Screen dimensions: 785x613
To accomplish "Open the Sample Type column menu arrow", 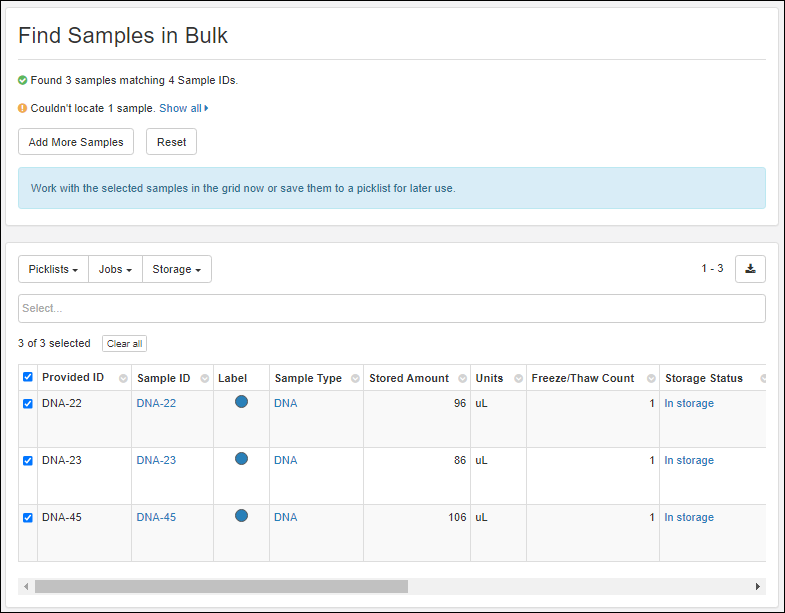I will coord(354,379).
